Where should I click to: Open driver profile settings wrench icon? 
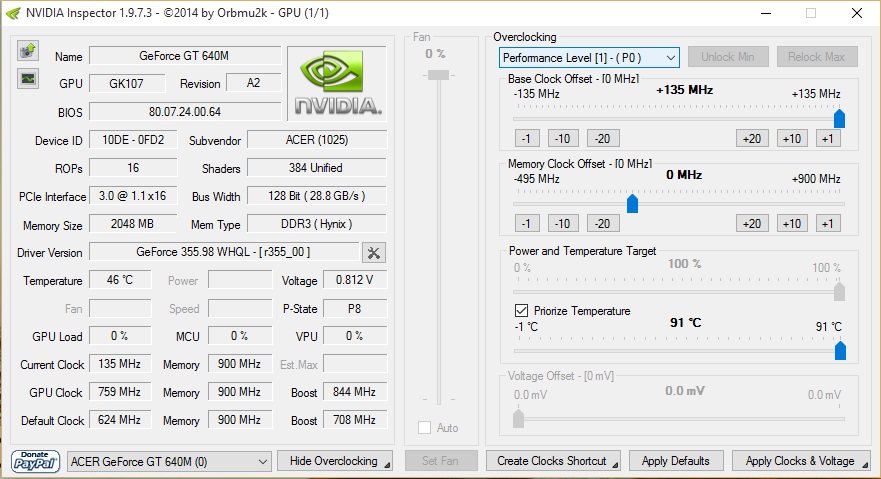click(374, 253)
